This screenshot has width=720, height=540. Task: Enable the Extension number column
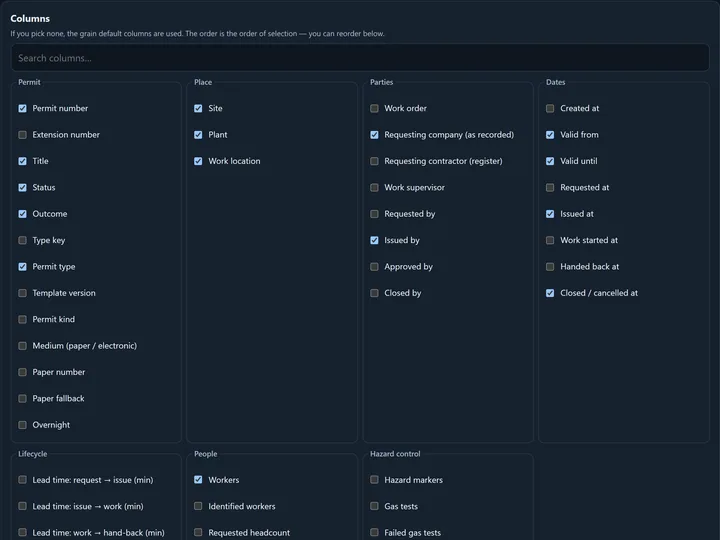click(x=22, y=135)
